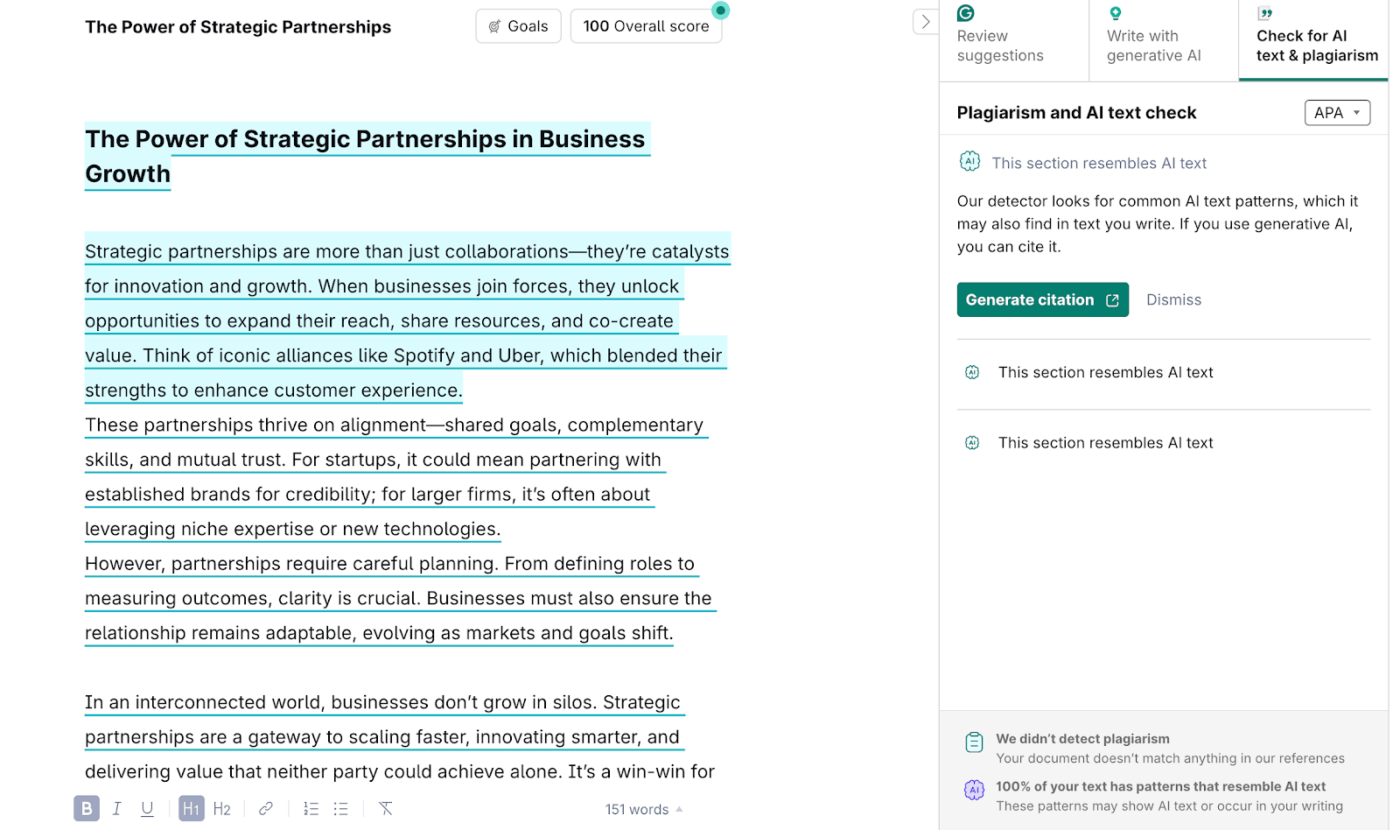
Task: View the 100 Overall score details
Action: pos(646,26)
